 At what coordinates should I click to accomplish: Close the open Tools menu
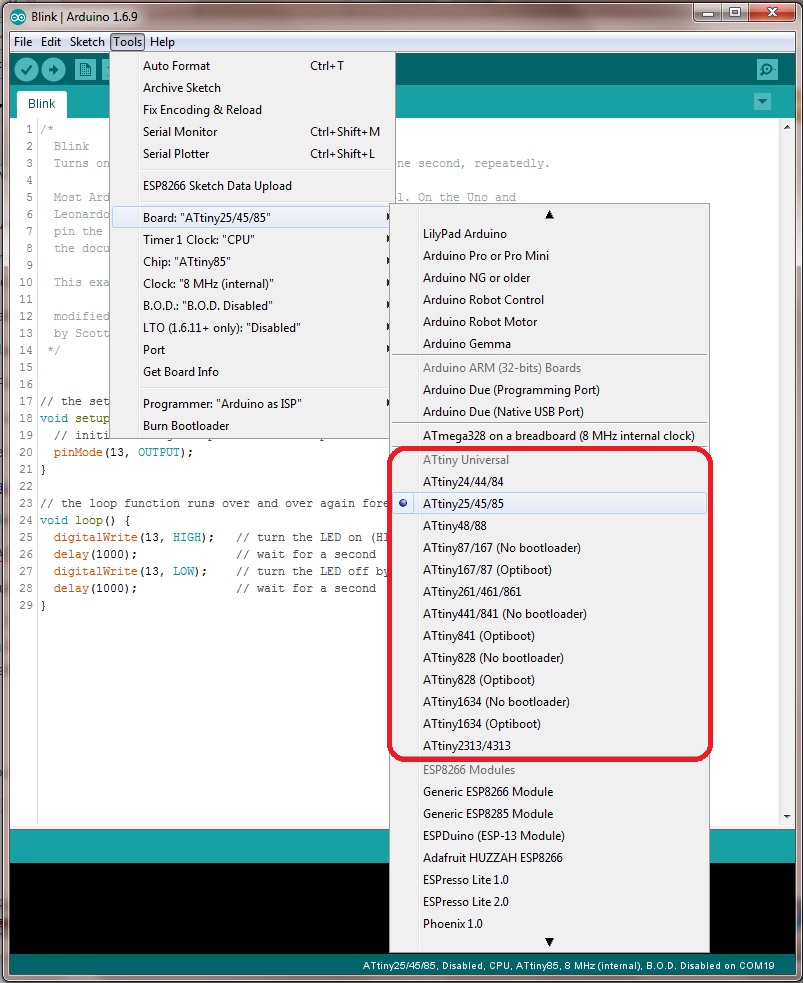point(128,42)
